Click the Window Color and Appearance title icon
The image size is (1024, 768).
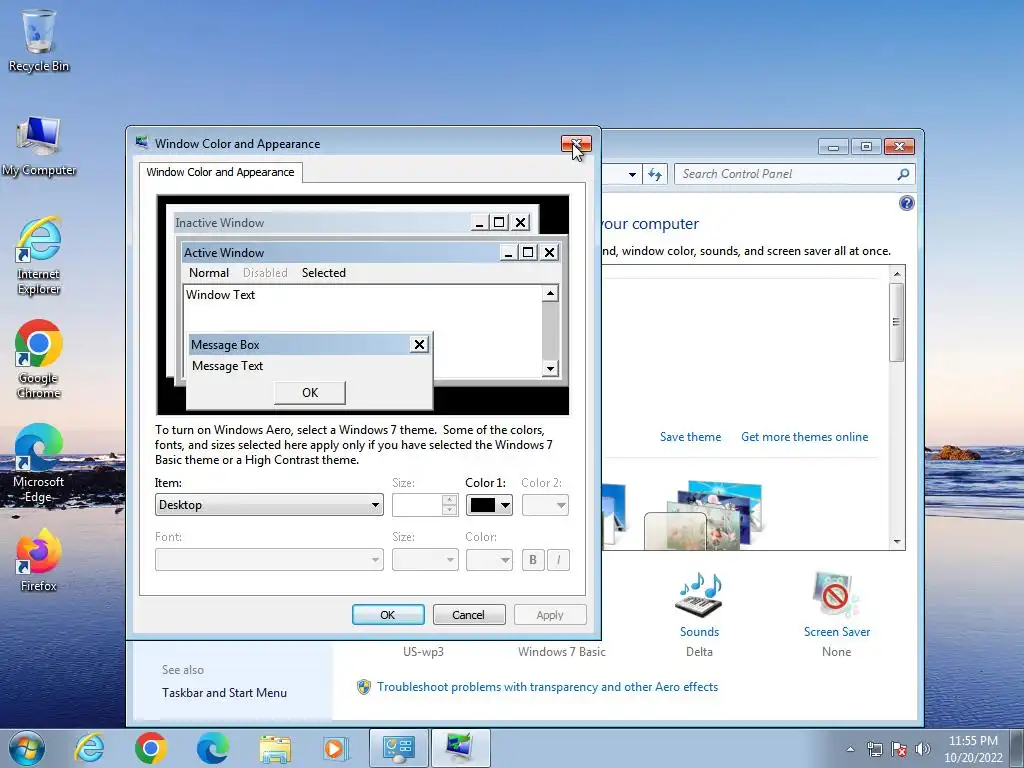tap(141, 142)
